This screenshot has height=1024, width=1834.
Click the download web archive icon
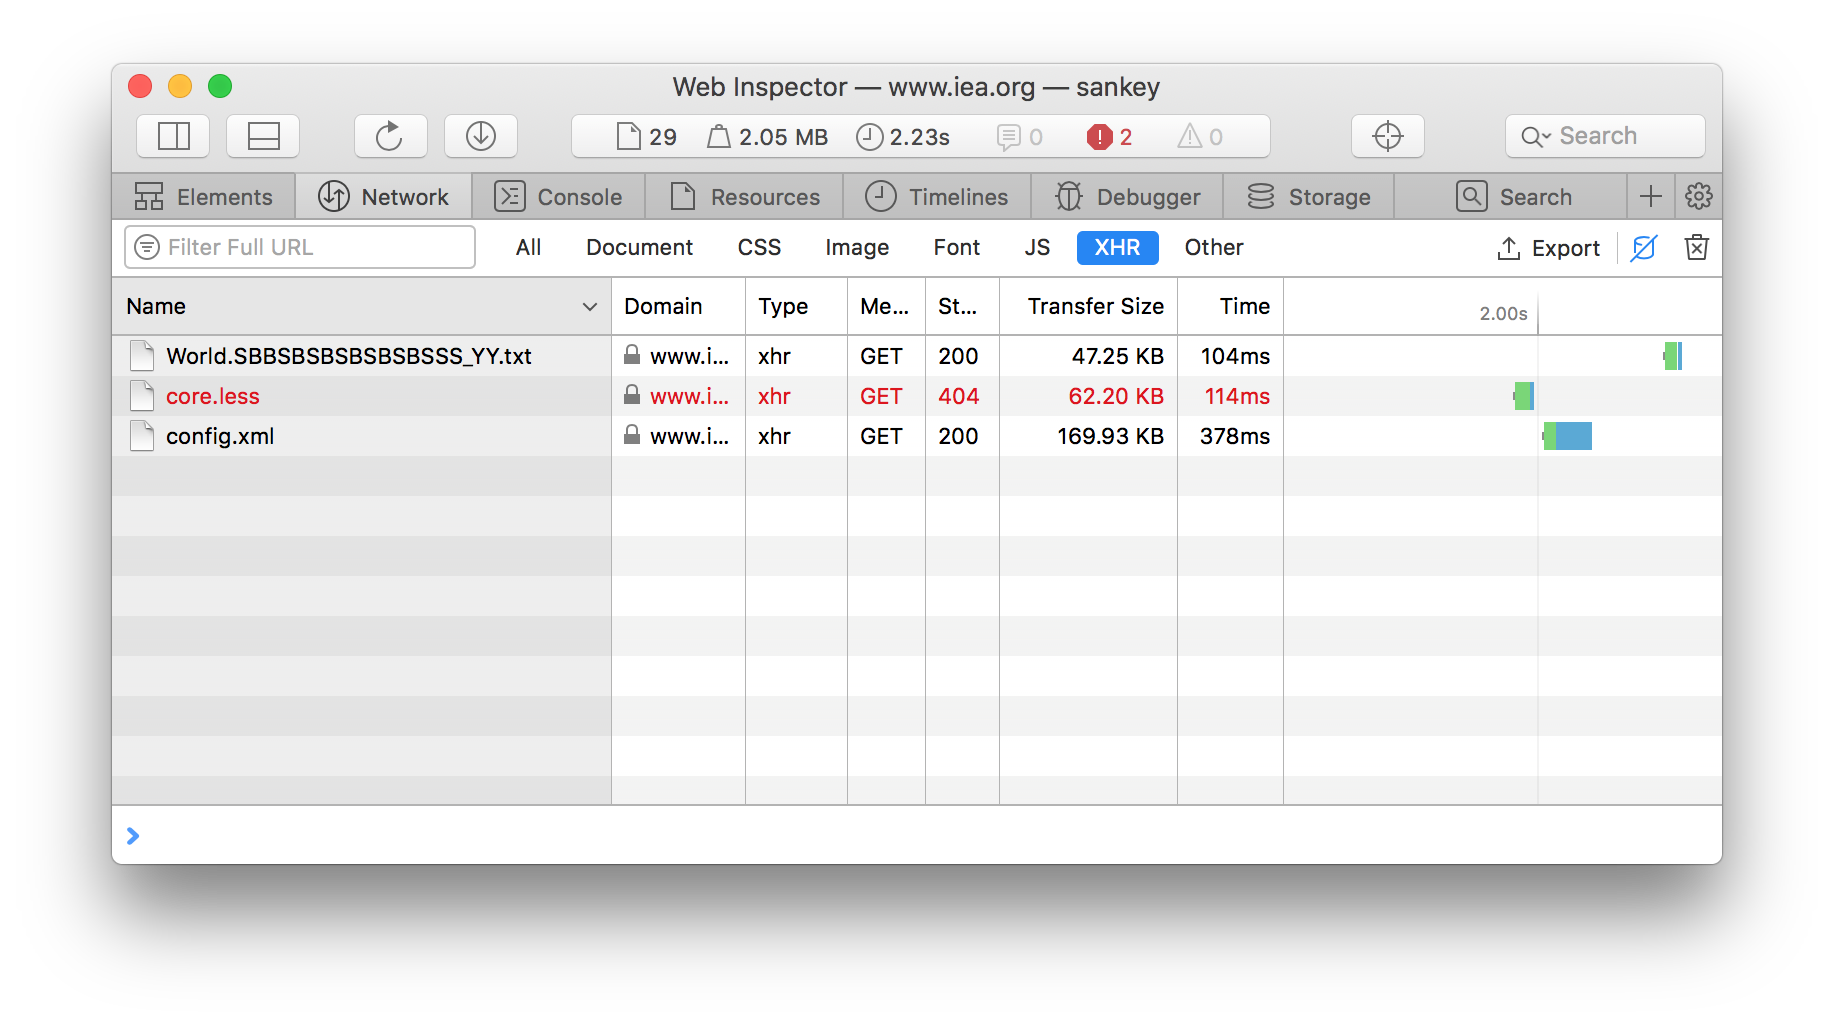point(481,136)
